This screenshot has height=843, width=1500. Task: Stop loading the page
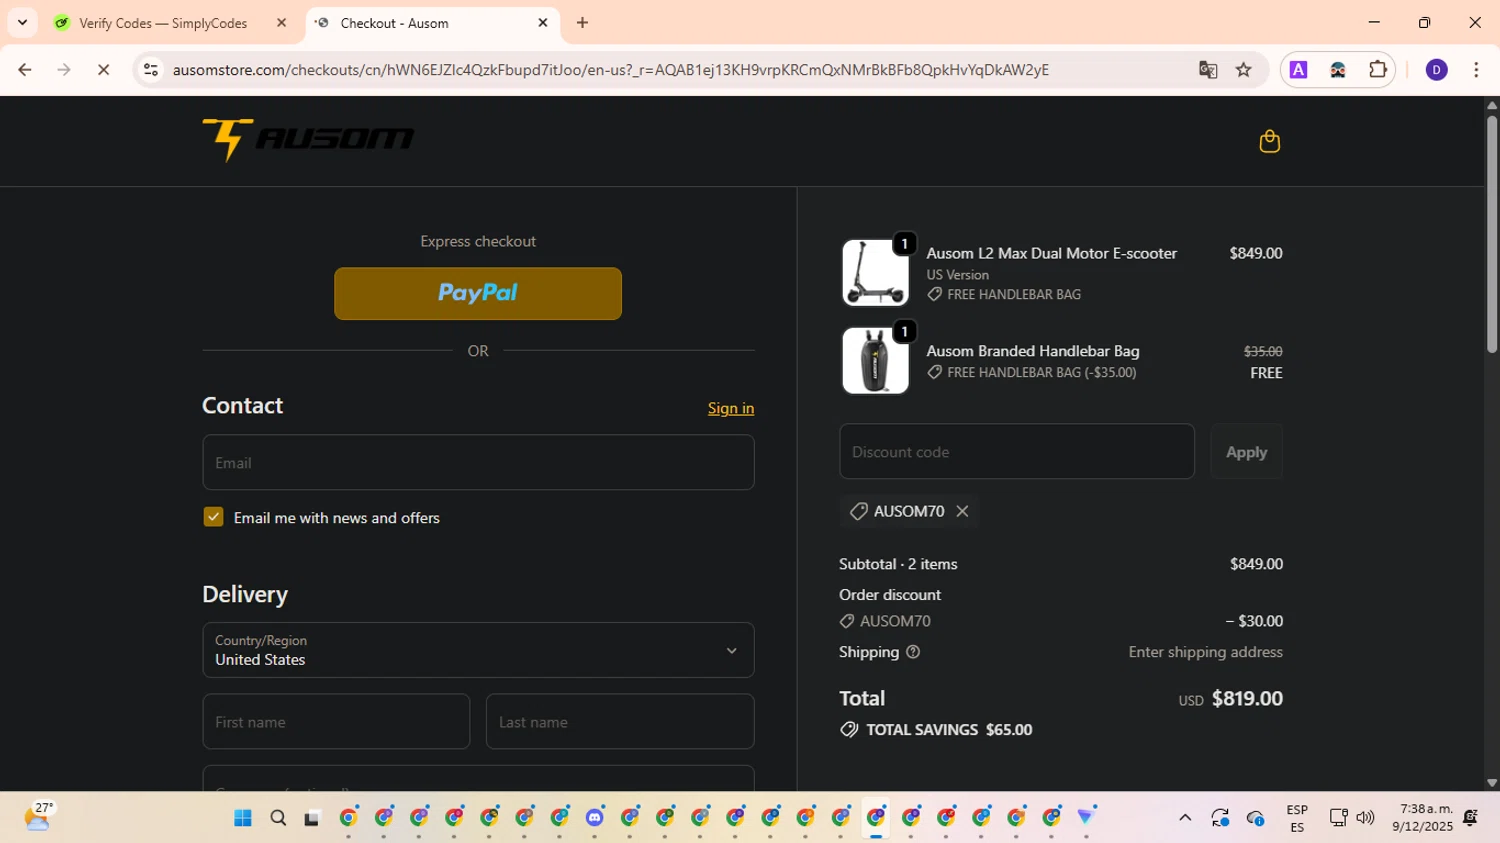(103, 70)
